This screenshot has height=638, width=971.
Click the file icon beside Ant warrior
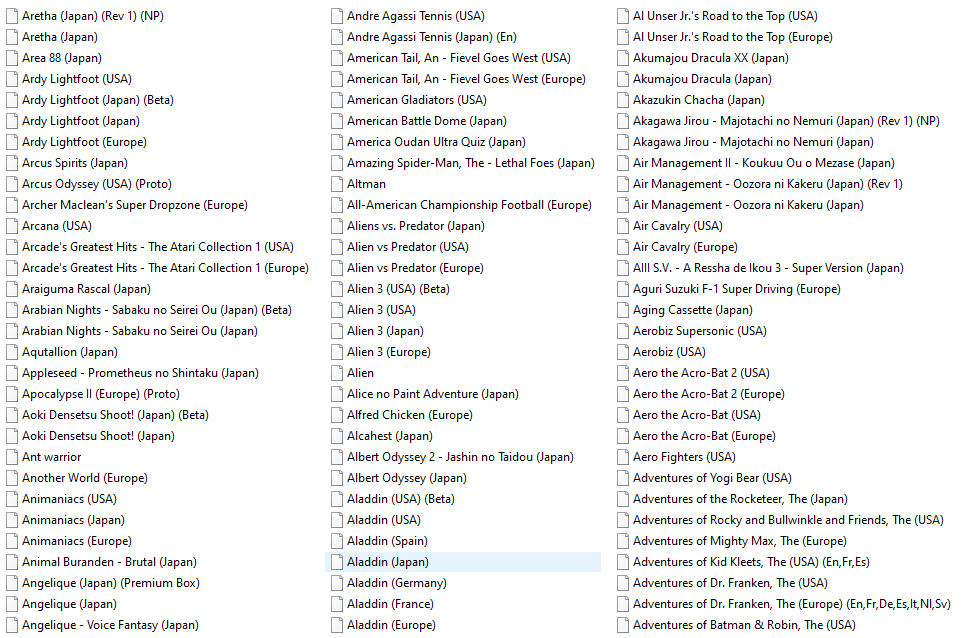[x=12, y=457]
